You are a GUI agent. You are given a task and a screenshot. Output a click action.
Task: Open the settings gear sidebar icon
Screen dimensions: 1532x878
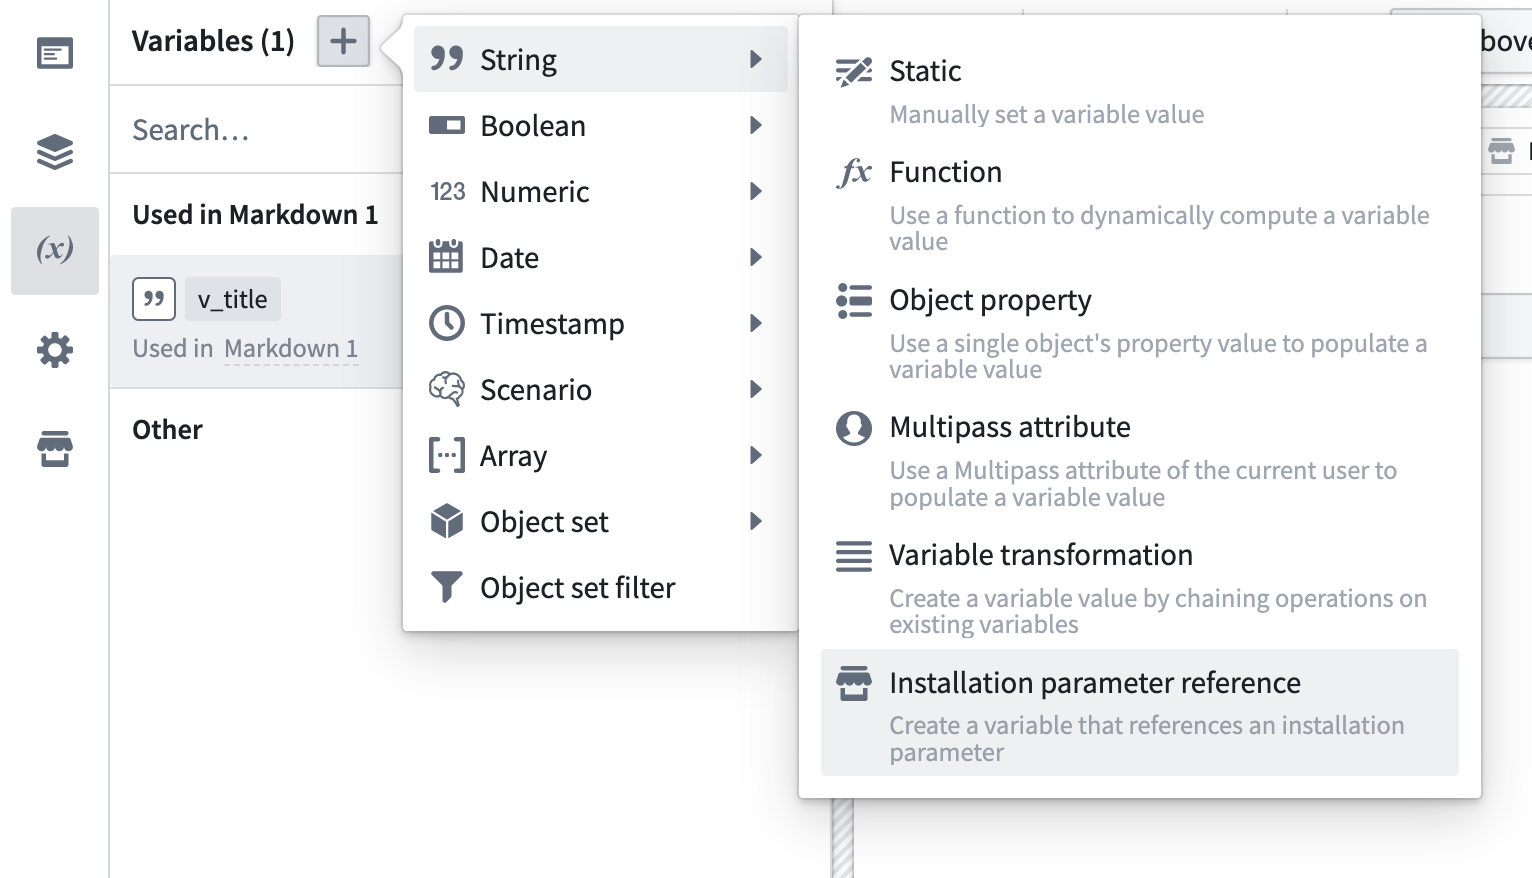(55, 350)
